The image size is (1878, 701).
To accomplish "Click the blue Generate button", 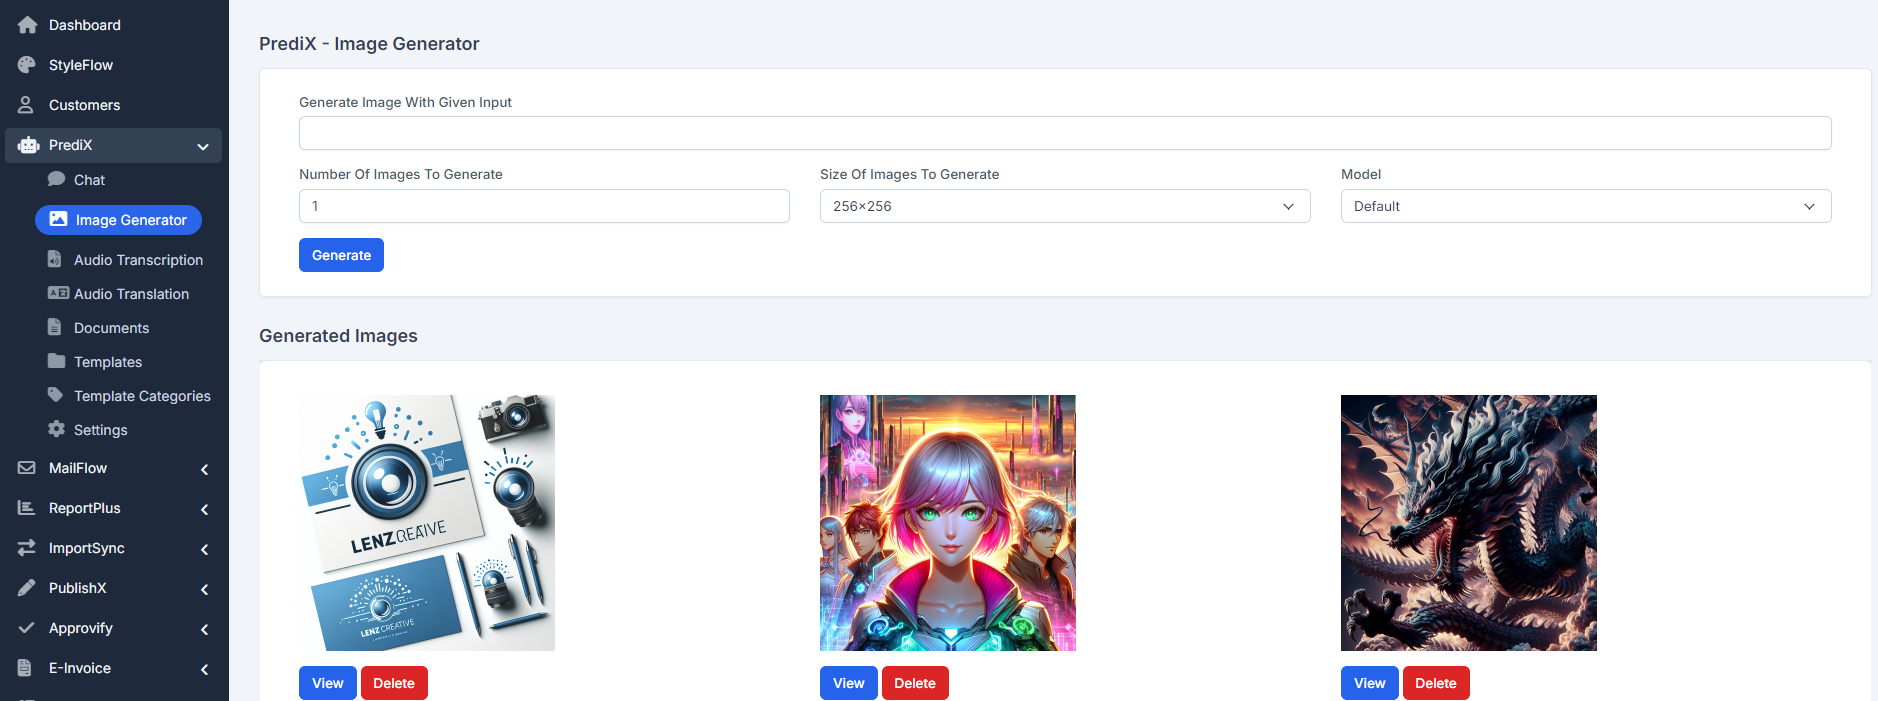I will tap(341, 255).
